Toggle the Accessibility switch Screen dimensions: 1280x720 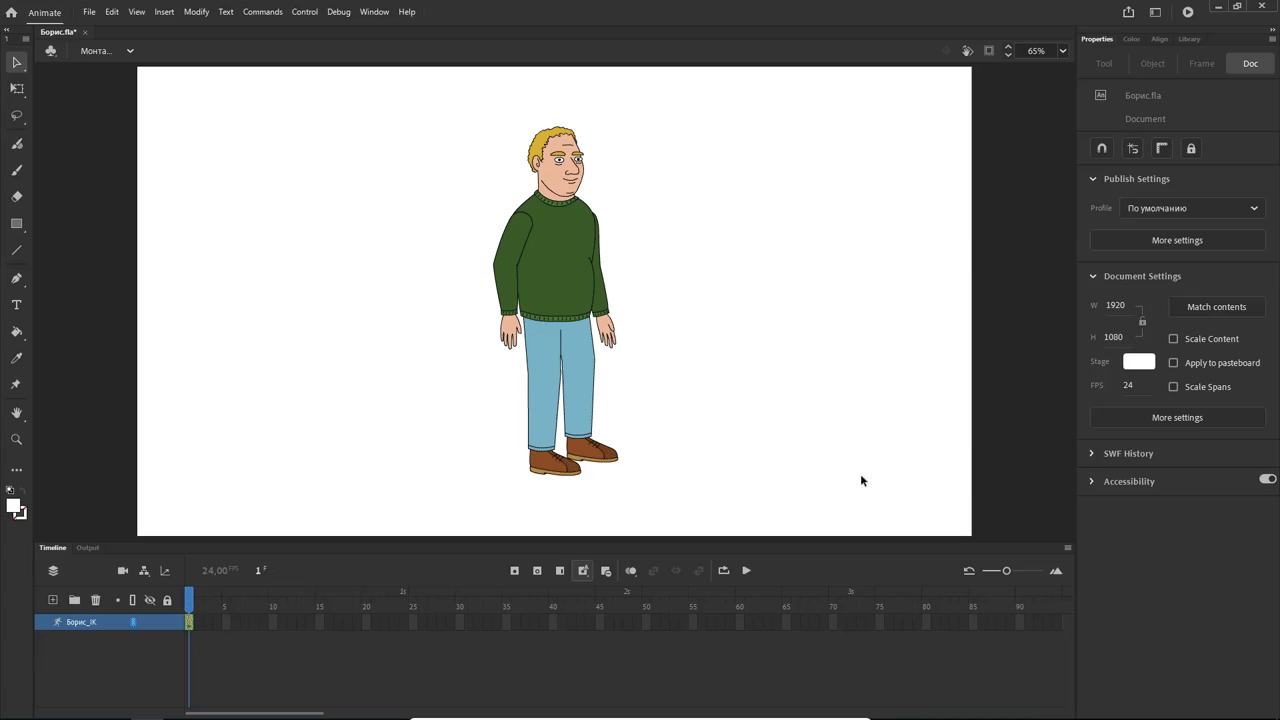[x=1268, y=479]
